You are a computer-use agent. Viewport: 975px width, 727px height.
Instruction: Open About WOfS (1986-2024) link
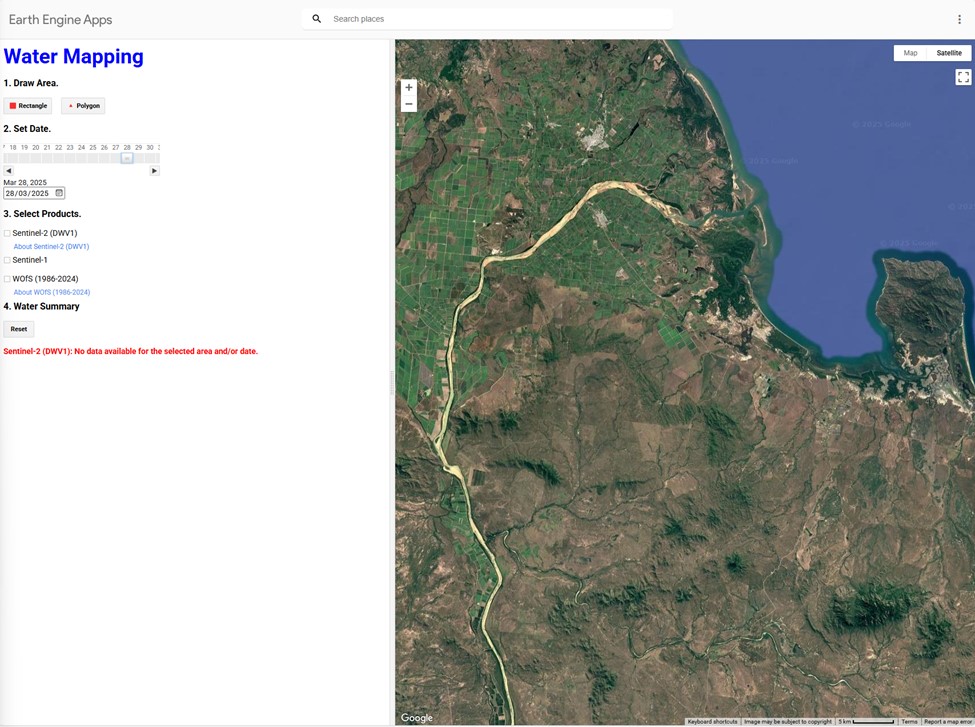tap(52, 292)
